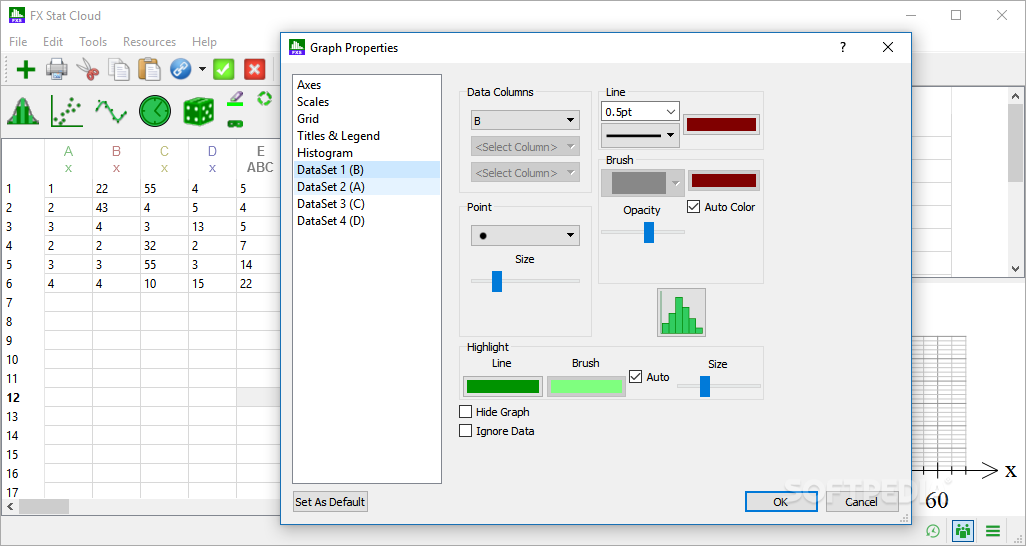
Task: Select DataSet 3 (C) in the list
Action: (x=366, y=204)
